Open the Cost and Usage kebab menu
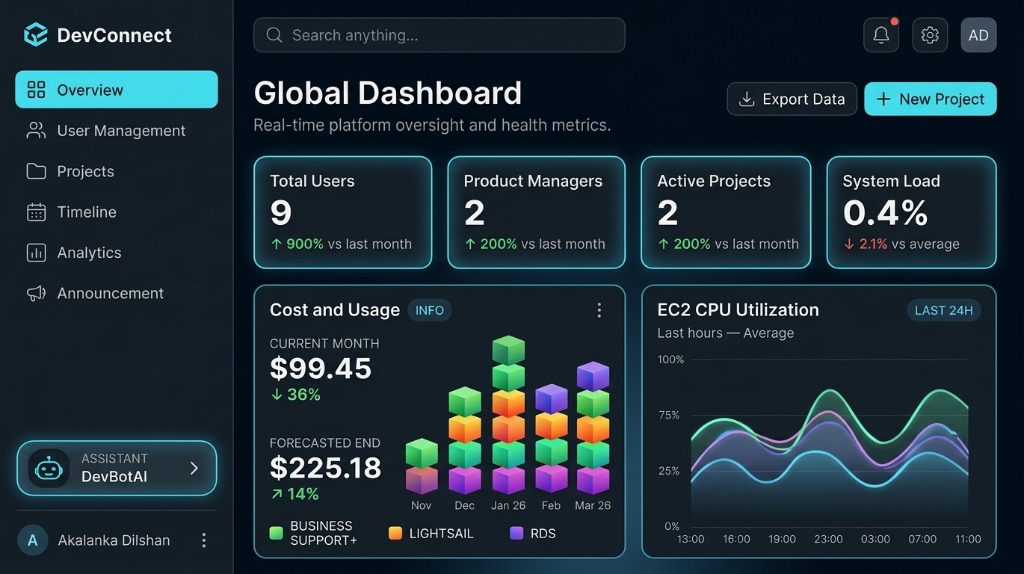The image size is (1024, 574). coord(599,310)
